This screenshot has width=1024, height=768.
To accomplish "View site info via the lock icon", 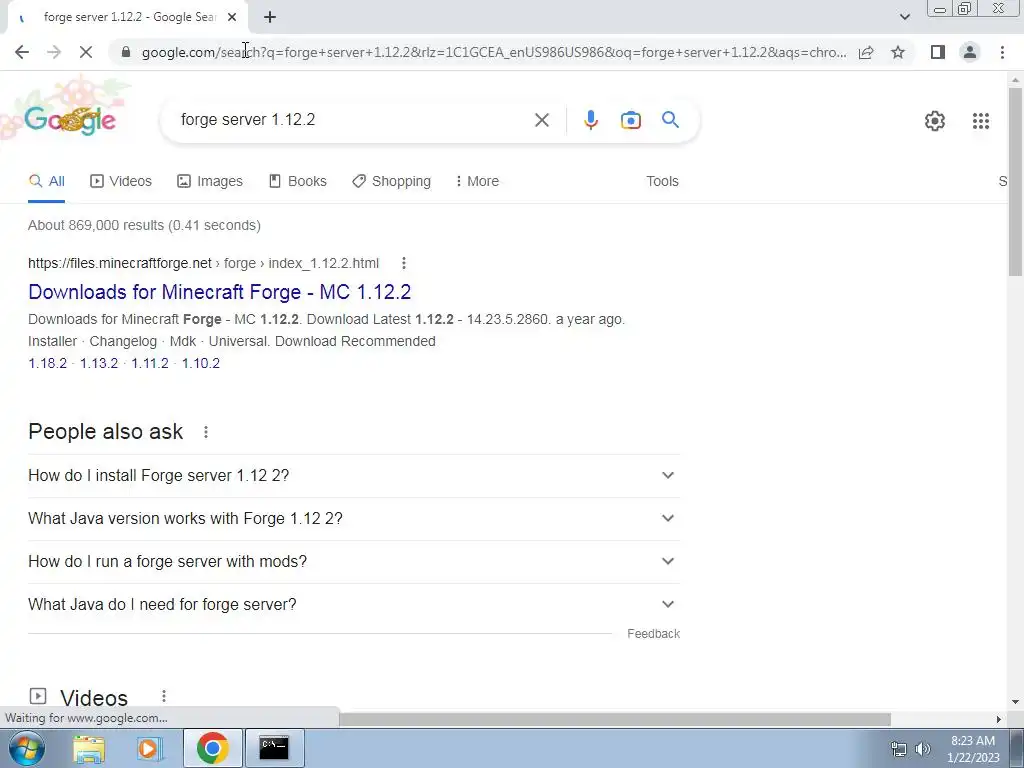I will [126, 52].
